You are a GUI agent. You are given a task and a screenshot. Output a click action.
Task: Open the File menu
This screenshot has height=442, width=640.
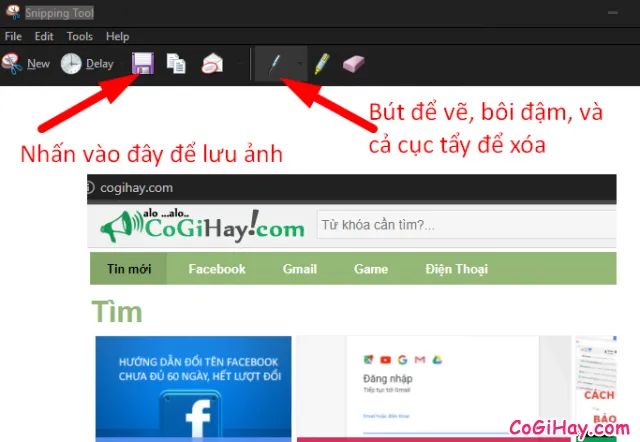click(x=13, y=36)
